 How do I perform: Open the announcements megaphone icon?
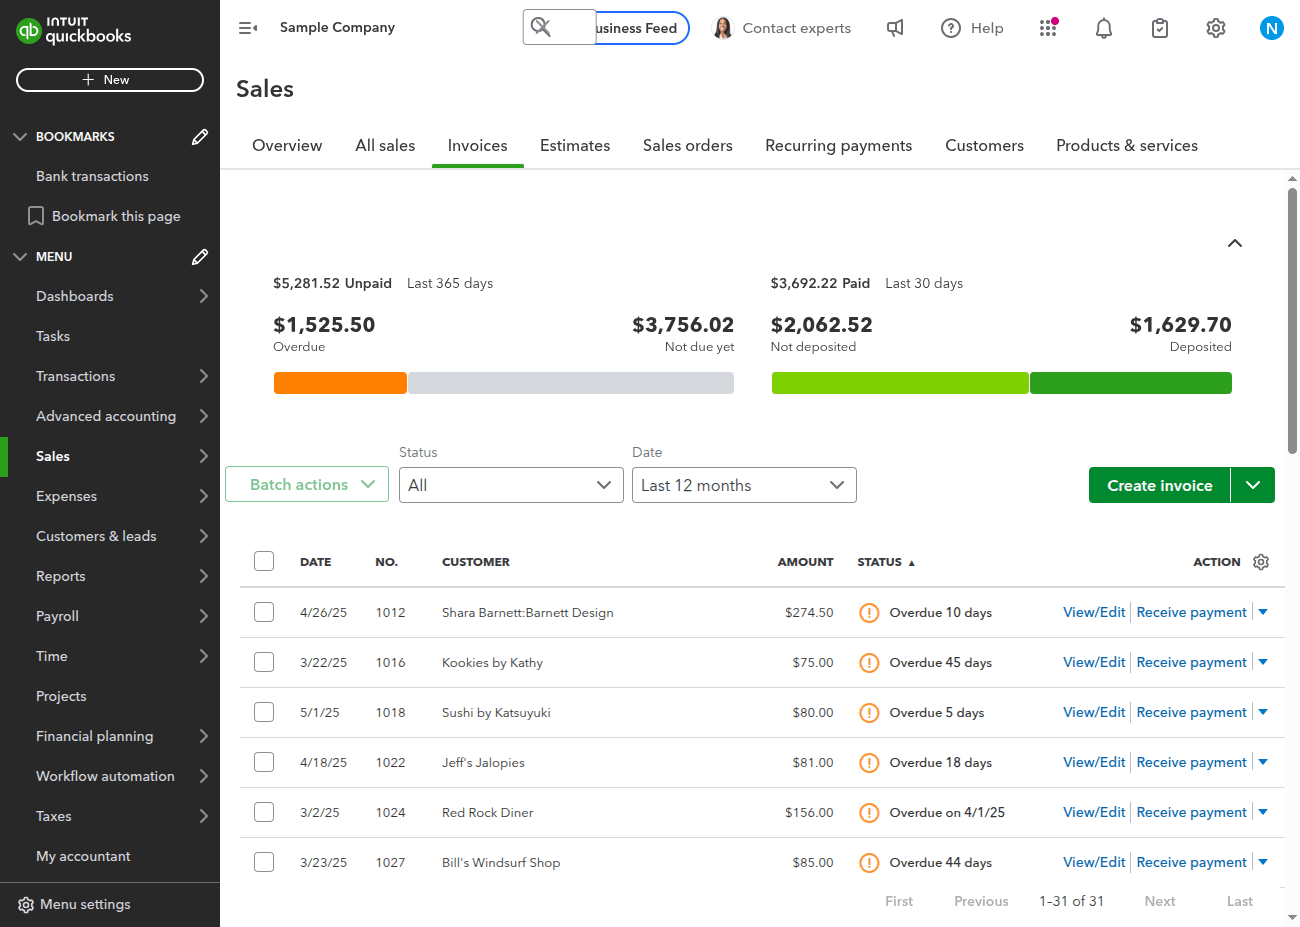point(895,28)
